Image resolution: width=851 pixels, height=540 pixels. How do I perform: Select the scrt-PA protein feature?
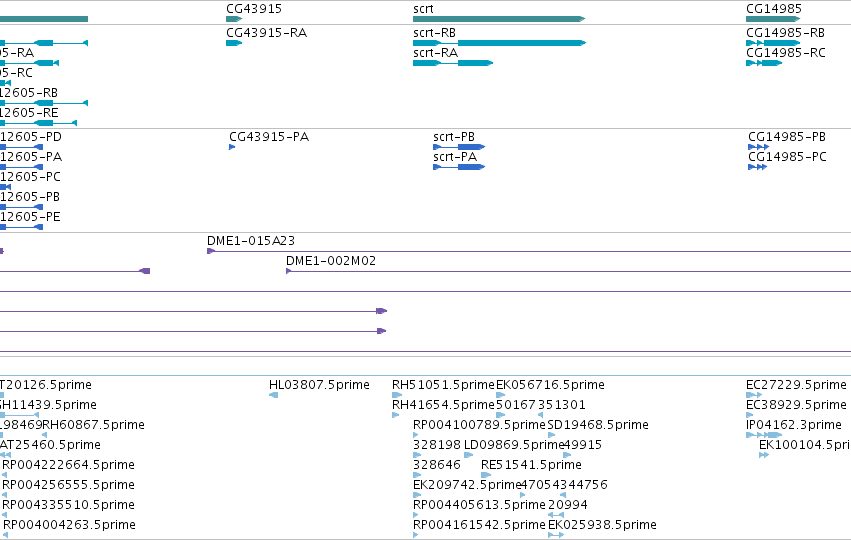point(459,167)
